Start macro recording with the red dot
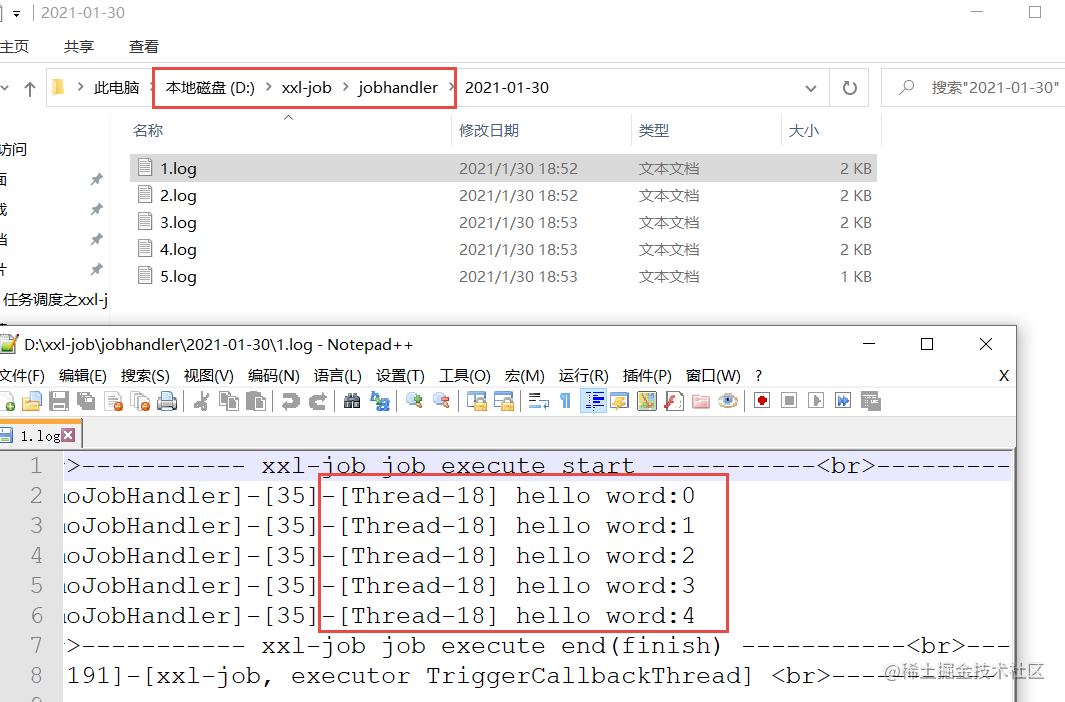The image size is (1065, 702). [762, 401]
